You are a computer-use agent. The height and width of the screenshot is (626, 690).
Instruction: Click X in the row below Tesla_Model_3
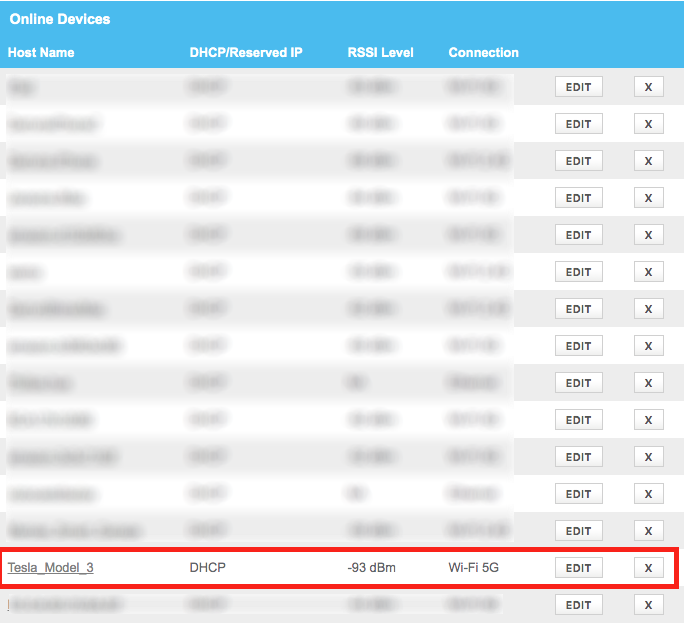648,605
